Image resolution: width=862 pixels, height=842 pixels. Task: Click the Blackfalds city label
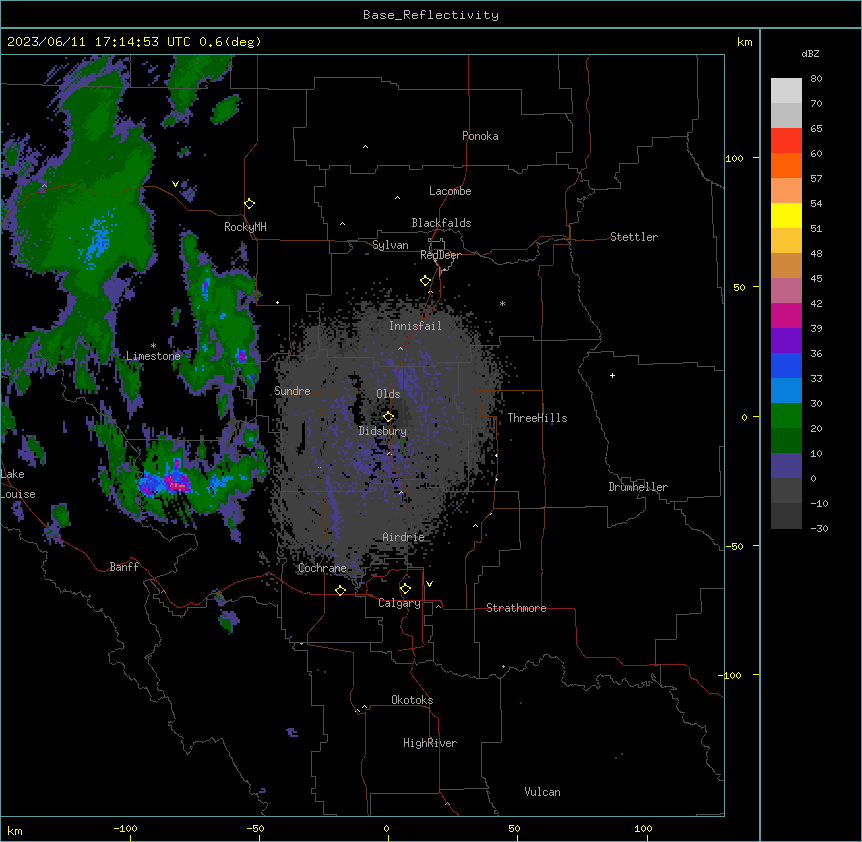pos(441,223)
